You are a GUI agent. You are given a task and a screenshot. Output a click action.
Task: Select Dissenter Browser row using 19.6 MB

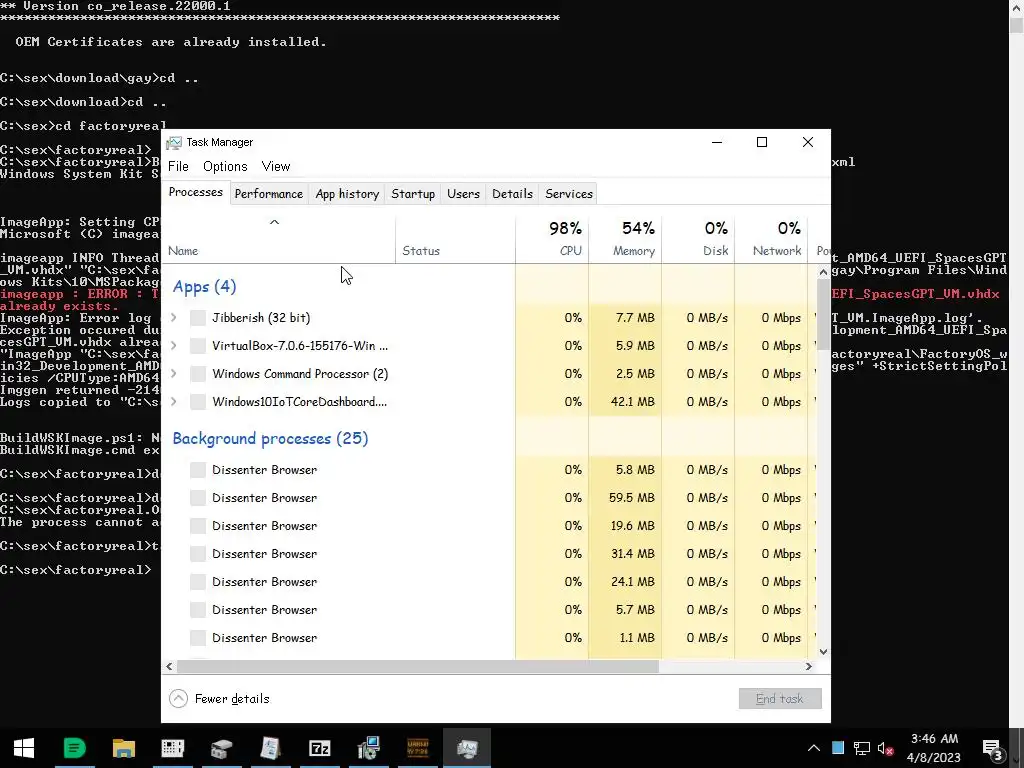[x=488, y=526]
